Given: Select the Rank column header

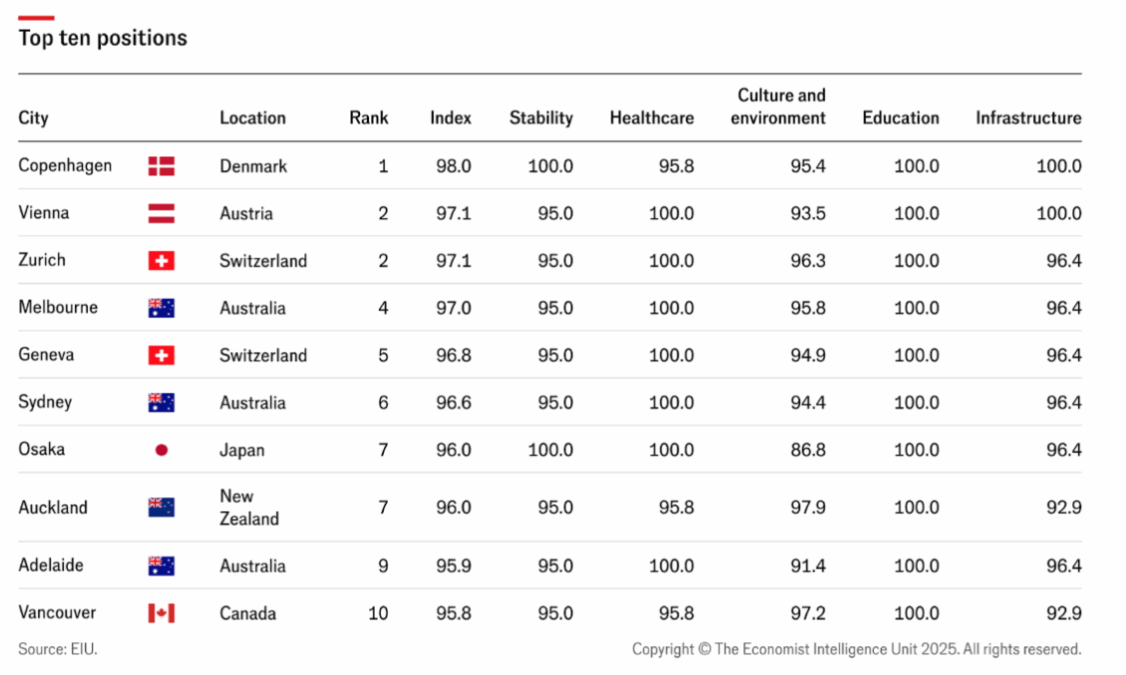Looking at the screenshot, I should click(368, 118).
